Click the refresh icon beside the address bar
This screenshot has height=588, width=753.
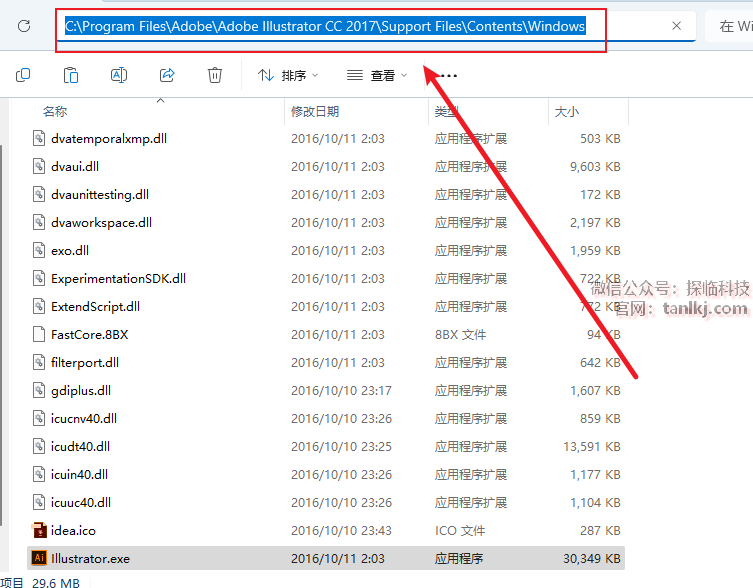point(24,26)
